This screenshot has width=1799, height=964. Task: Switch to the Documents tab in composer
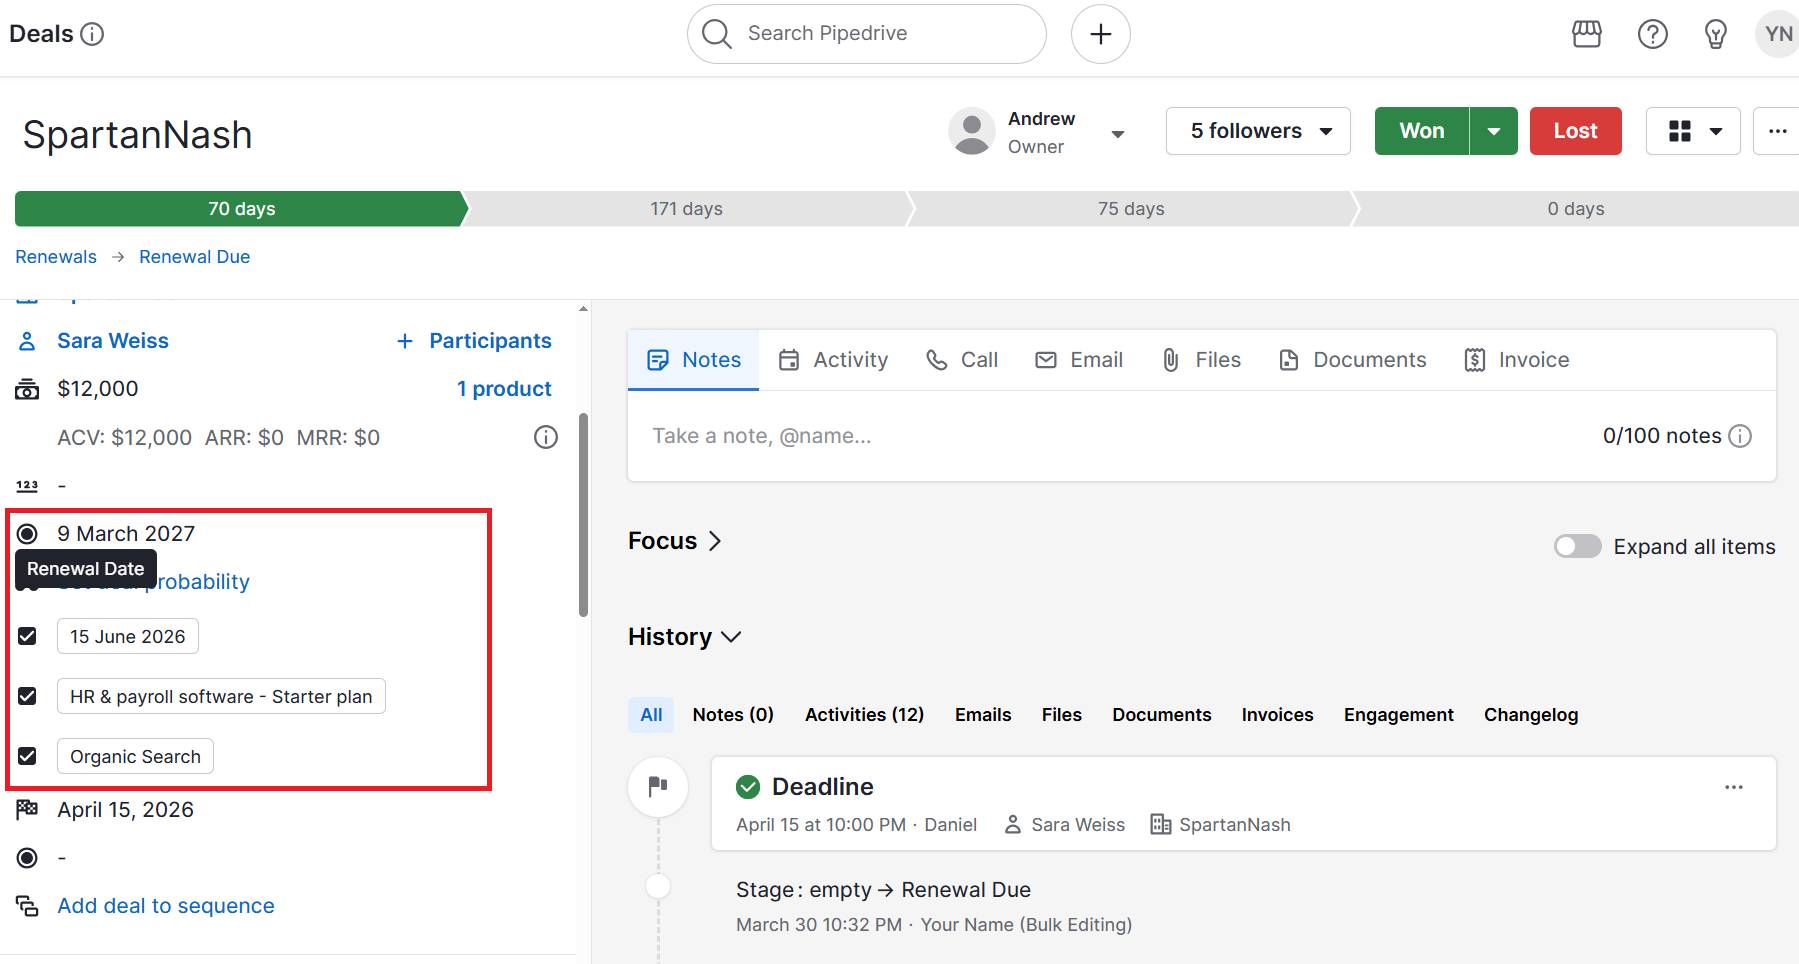[1352, 360]
